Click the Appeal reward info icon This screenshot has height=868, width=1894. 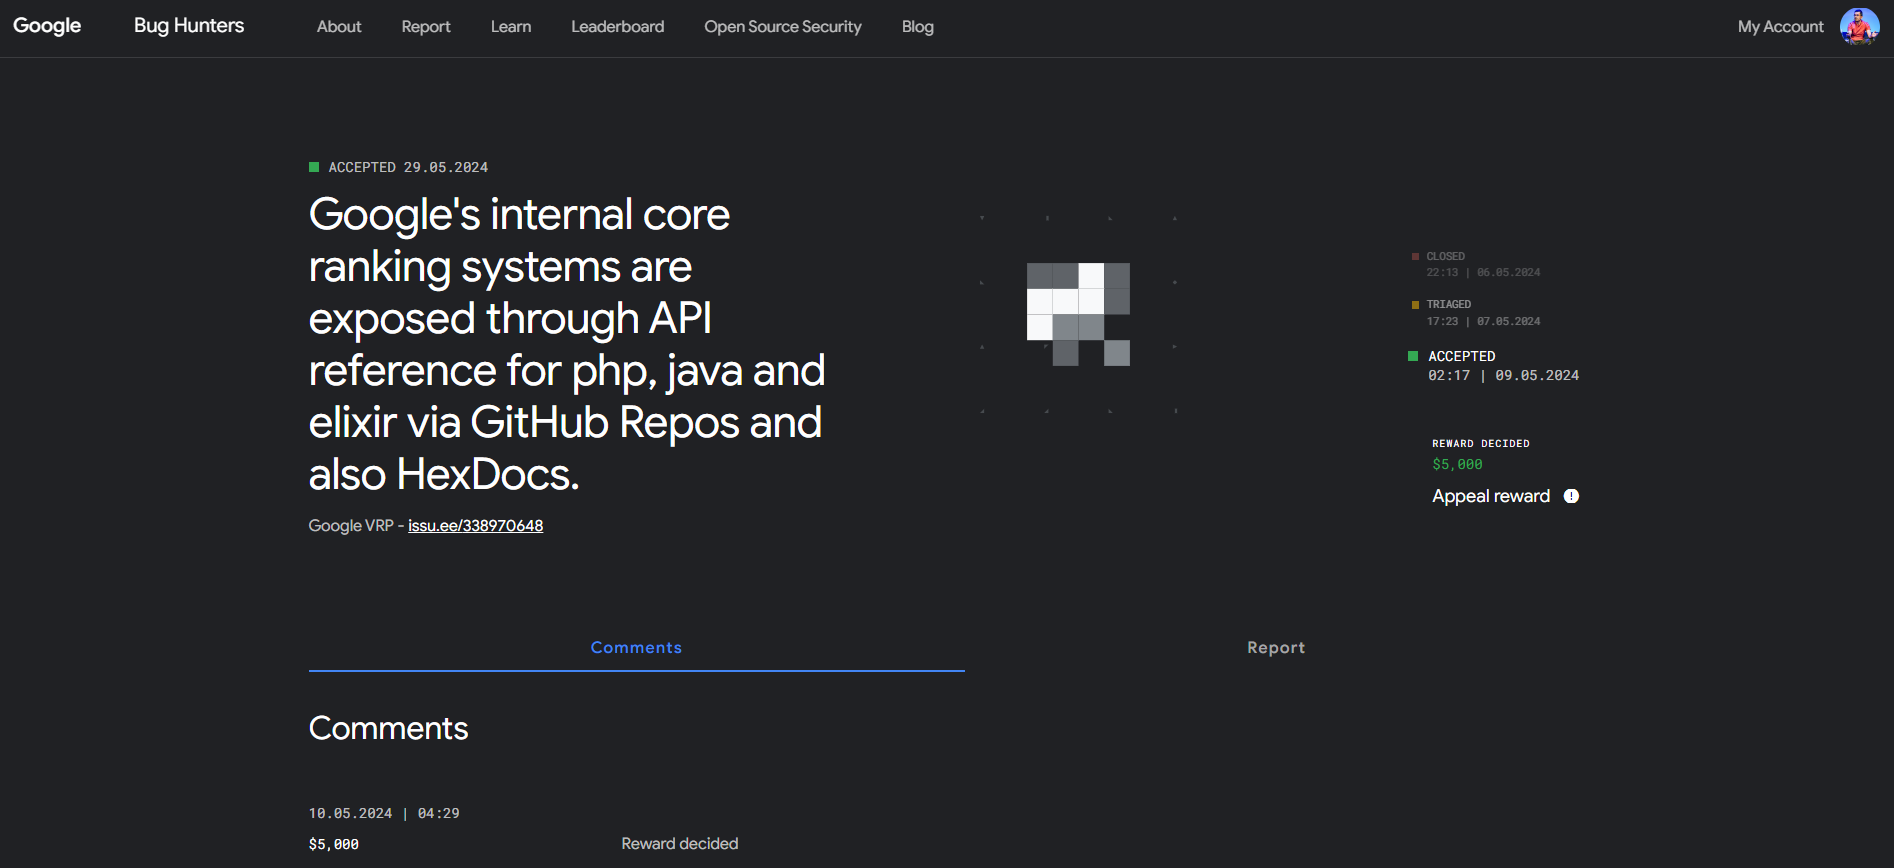tap(1571, 496)
